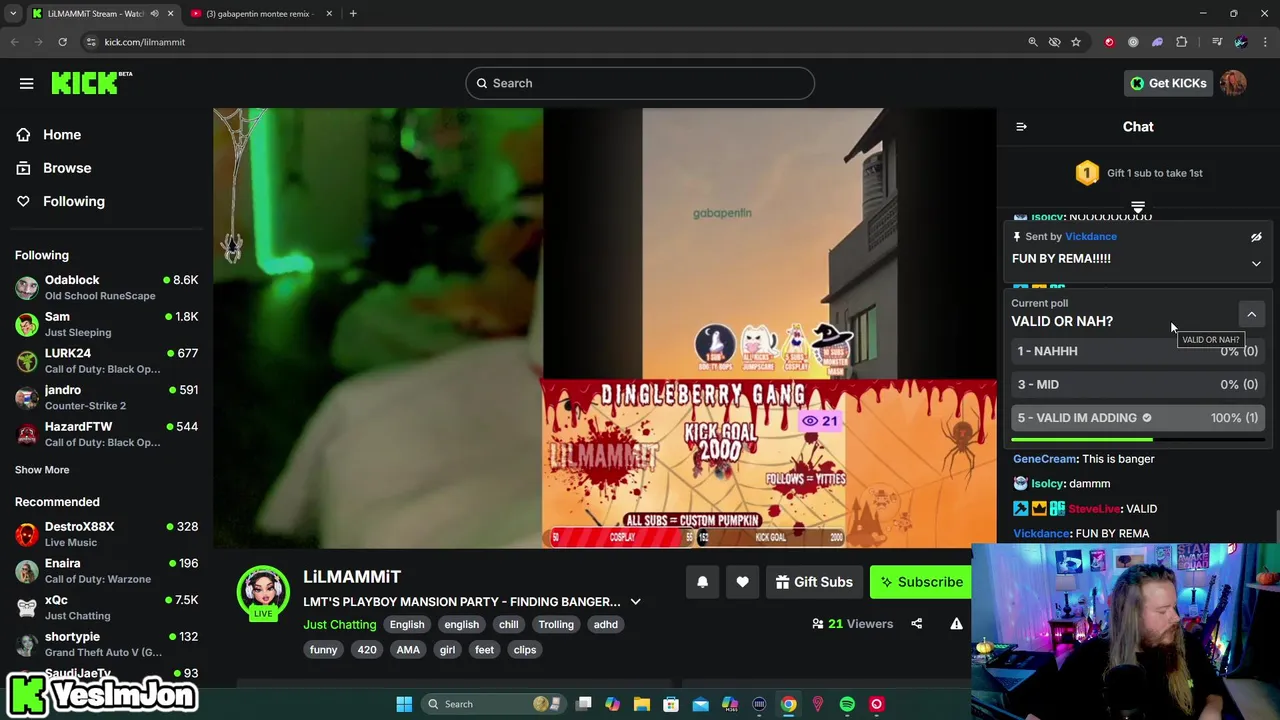Click the Kick search field
1280x720 pixels.
tap(640, 83)
